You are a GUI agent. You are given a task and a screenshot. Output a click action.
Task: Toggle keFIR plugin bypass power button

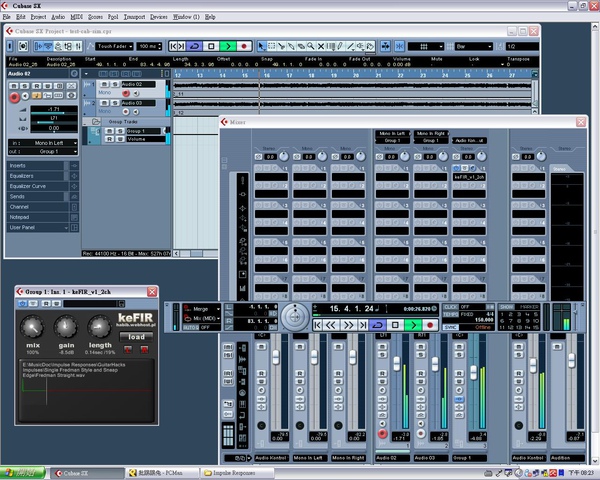23,304
